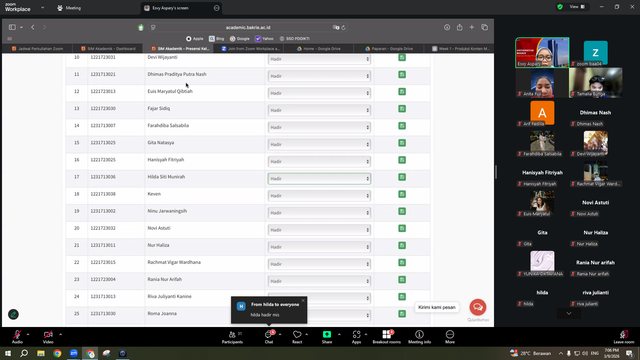Image resolution: width=640 pixels, height=360 pixels.
Task: Go back in shared browser
Action: (x=33, y=27)
